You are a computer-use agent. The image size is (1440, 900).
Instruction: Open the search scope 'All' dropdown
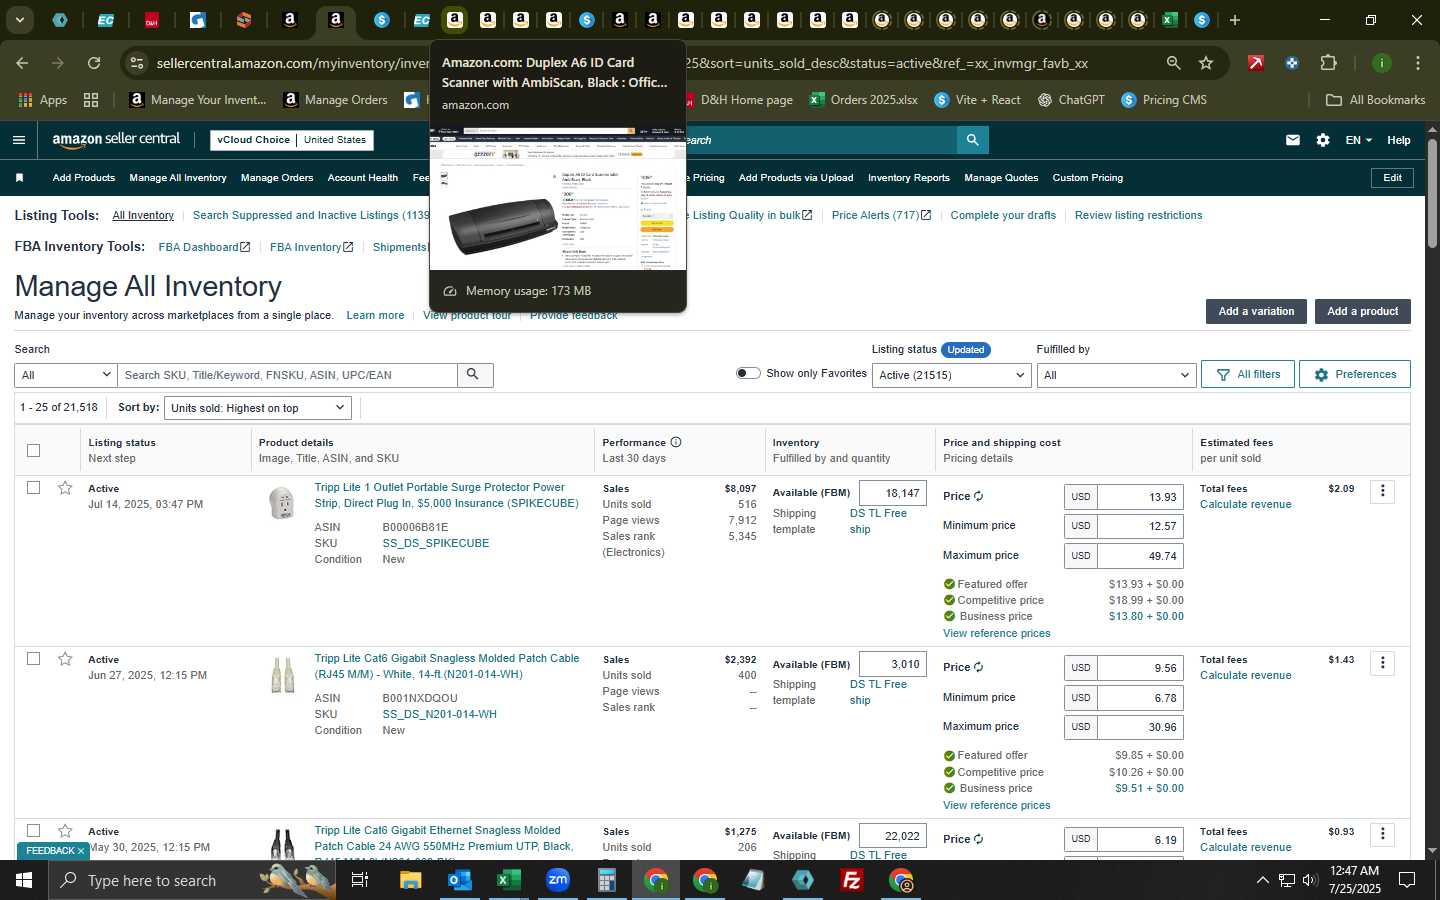click(66, 375)
